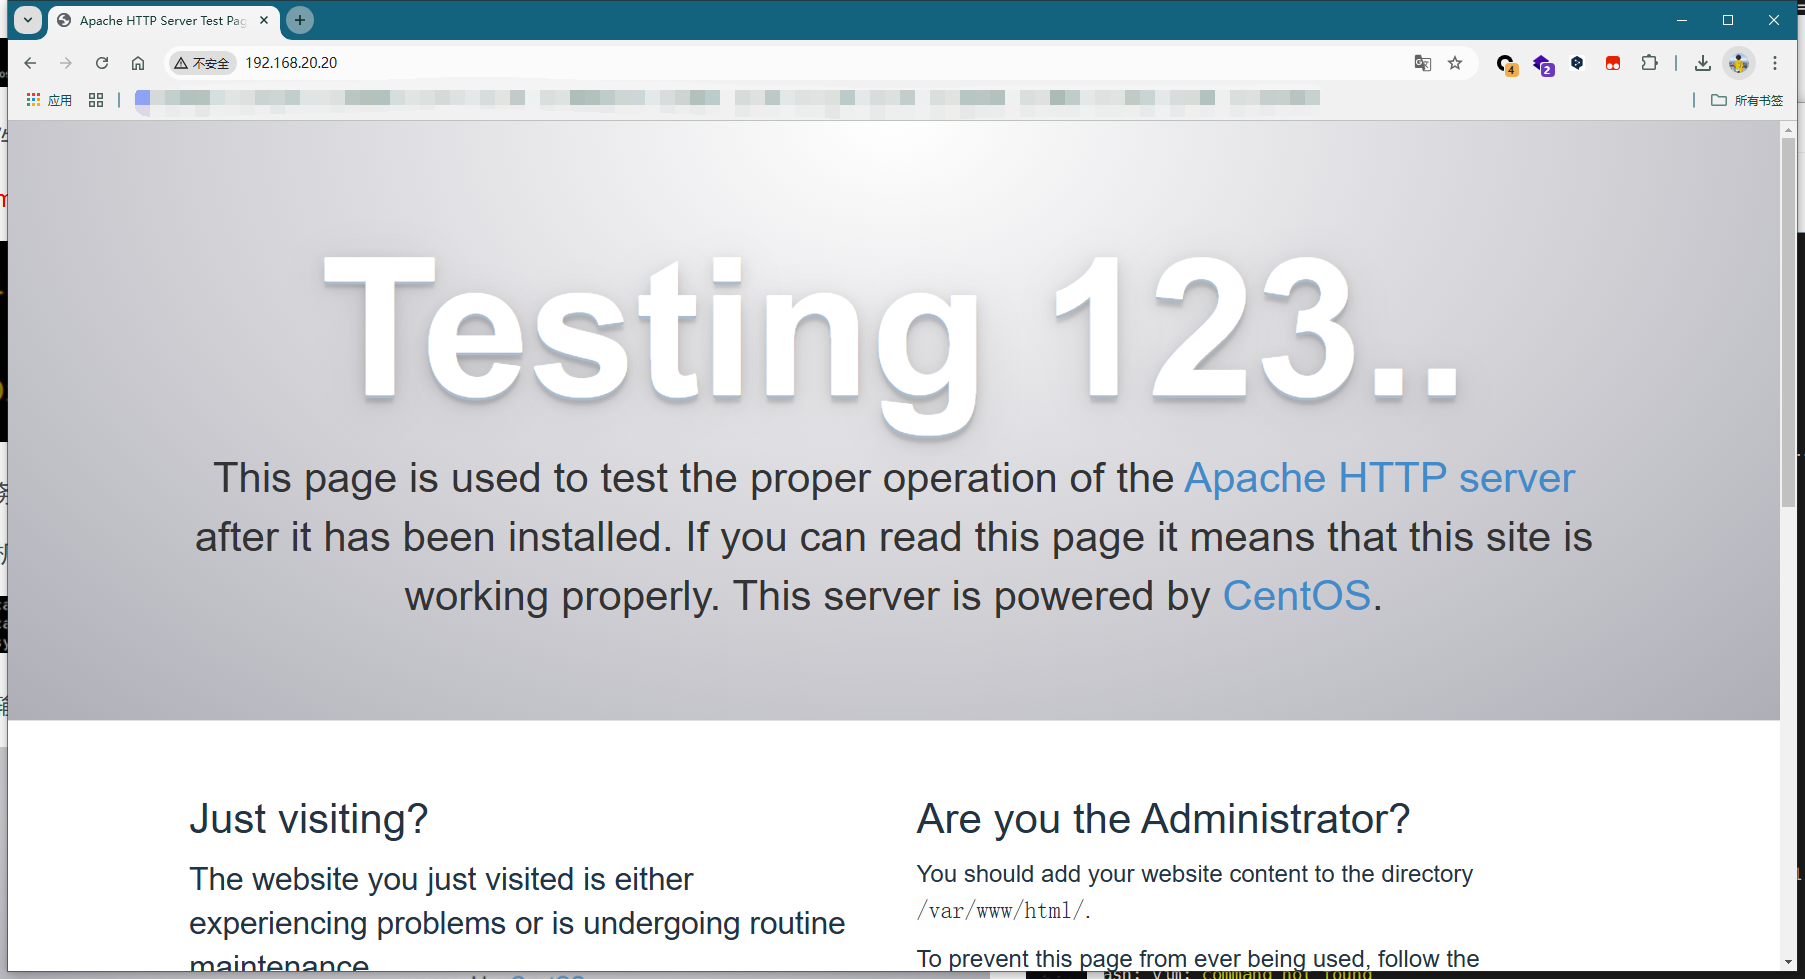Open the Extensions puzzle menu
This screenshot has width=1805, height=979.
[x=1649, y=63]
